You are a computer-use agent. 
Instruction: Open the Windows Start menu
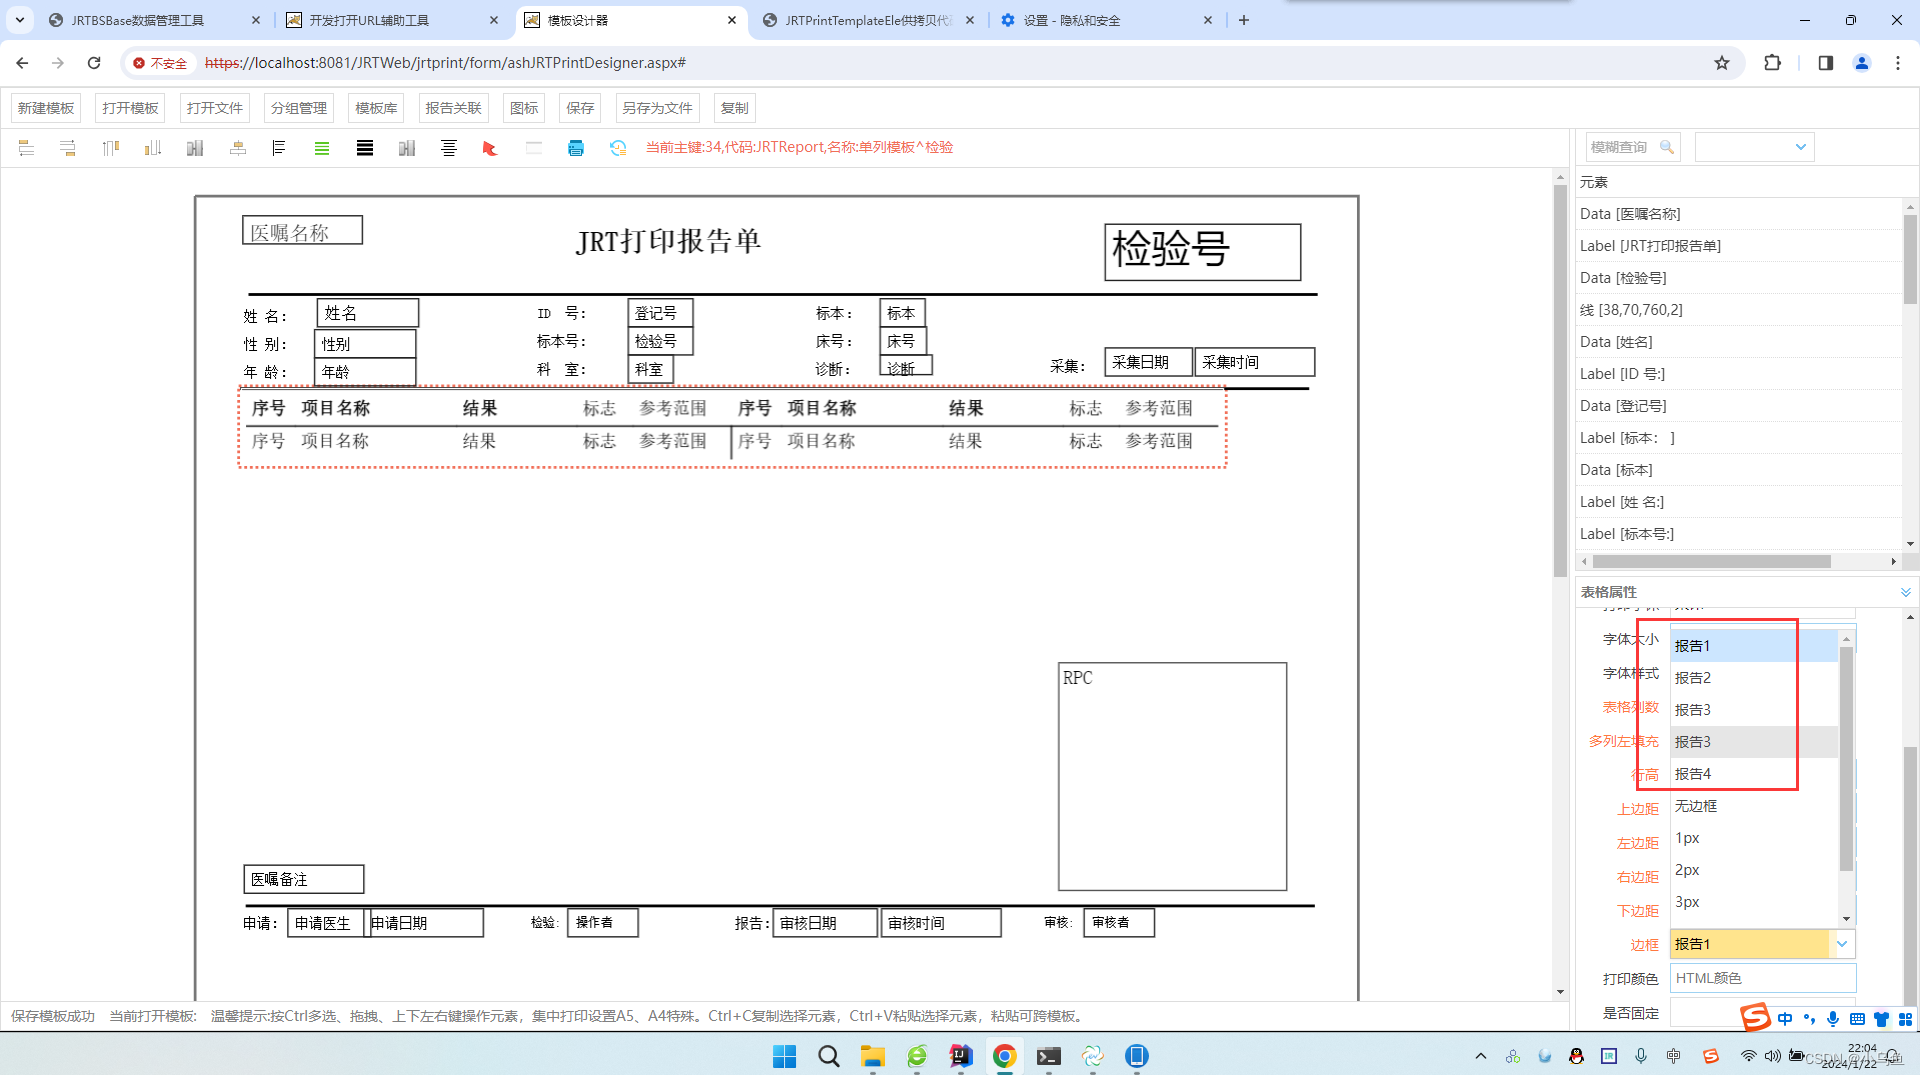click(785, 1056)
